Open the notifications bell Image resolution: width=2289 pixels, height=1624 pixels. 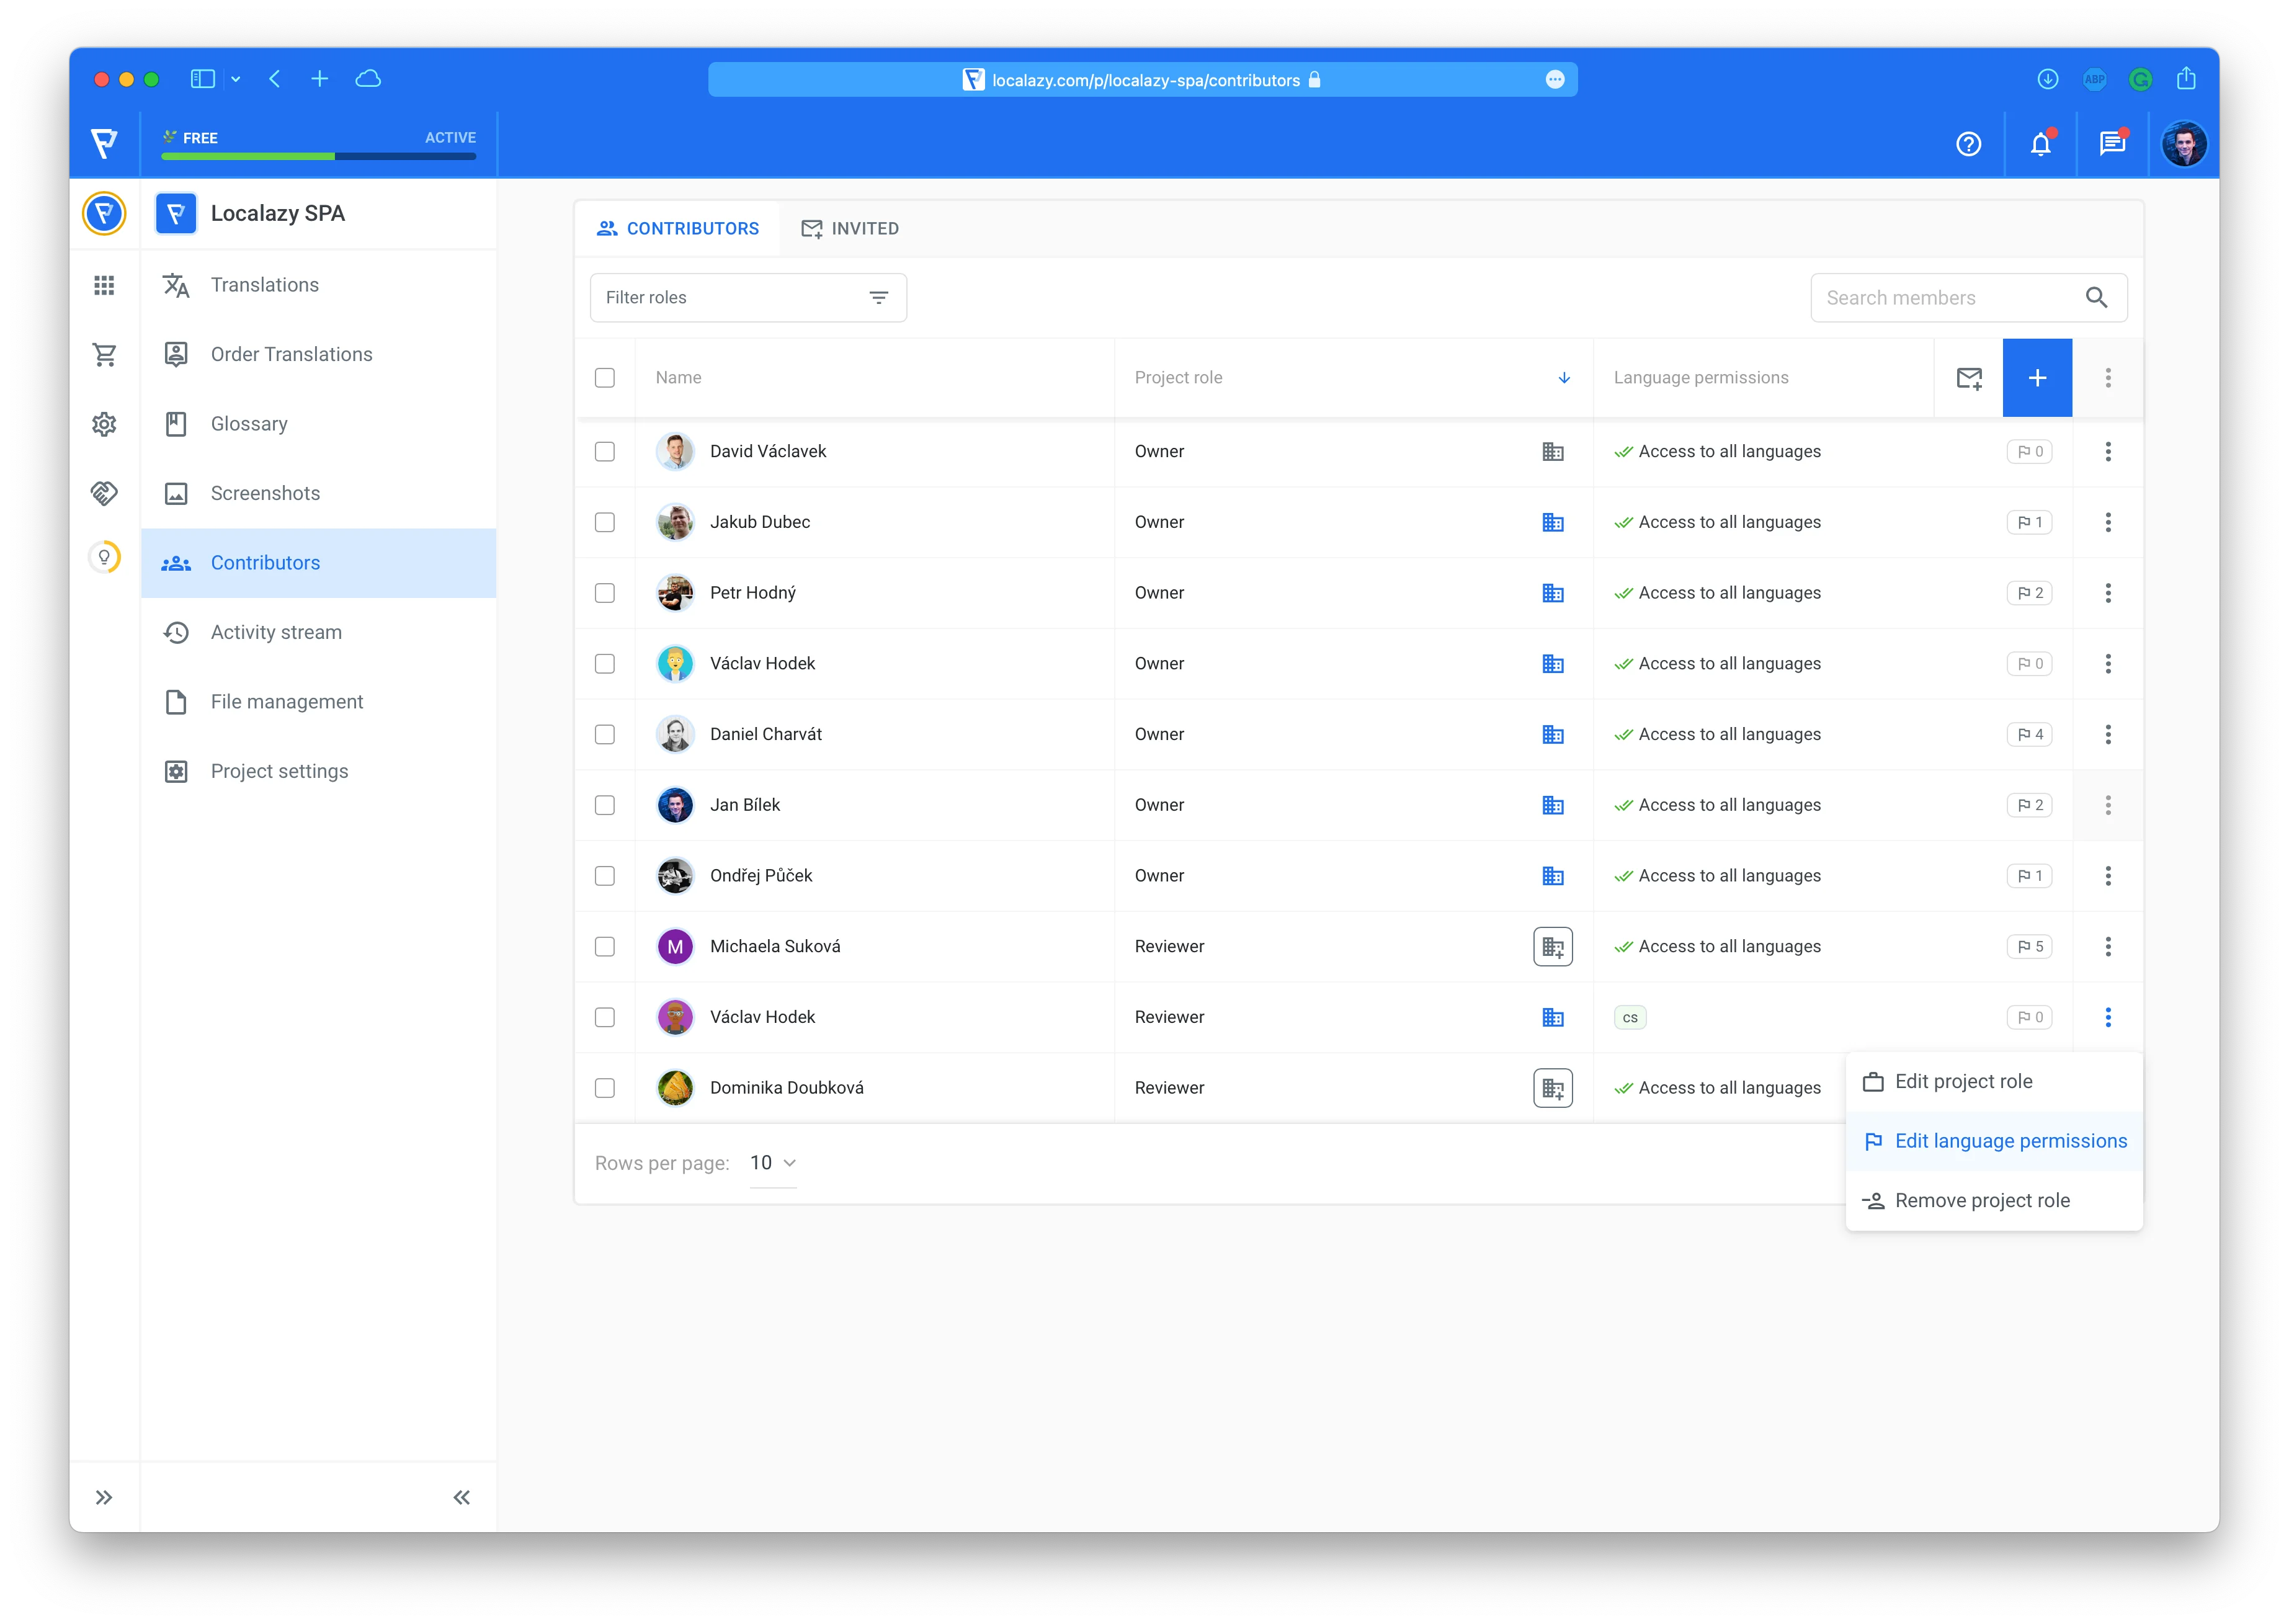click(2040, 144)
